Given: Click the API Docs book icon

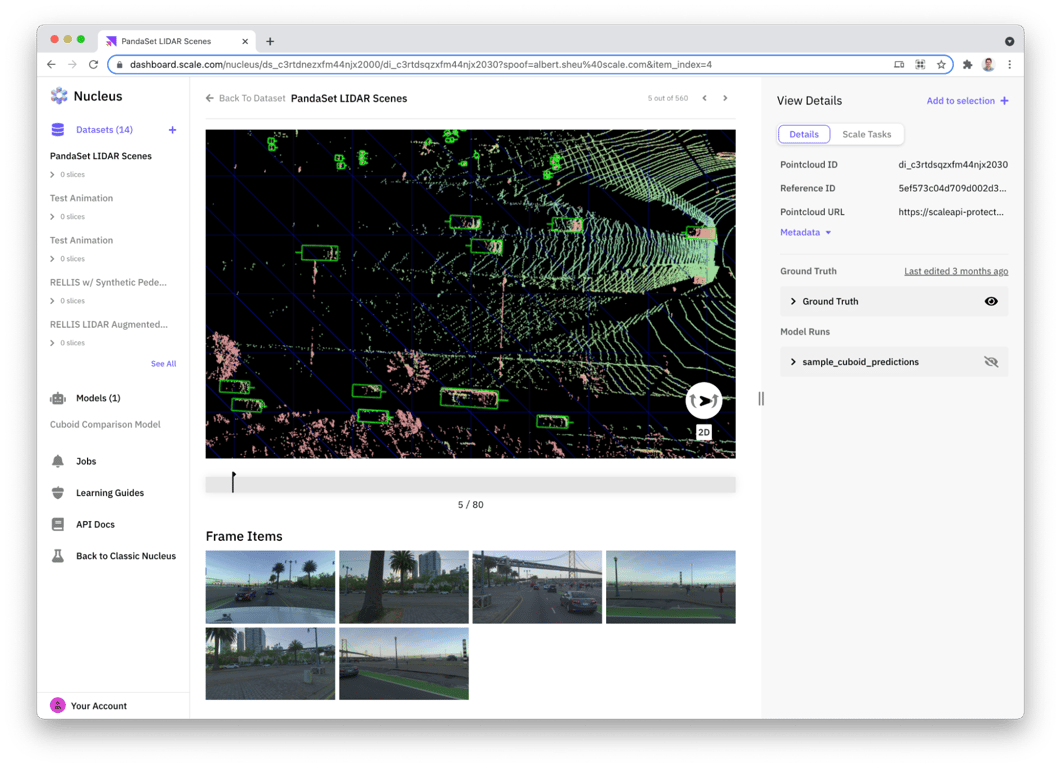Looking at the screenshot, I should pos(58,524).
